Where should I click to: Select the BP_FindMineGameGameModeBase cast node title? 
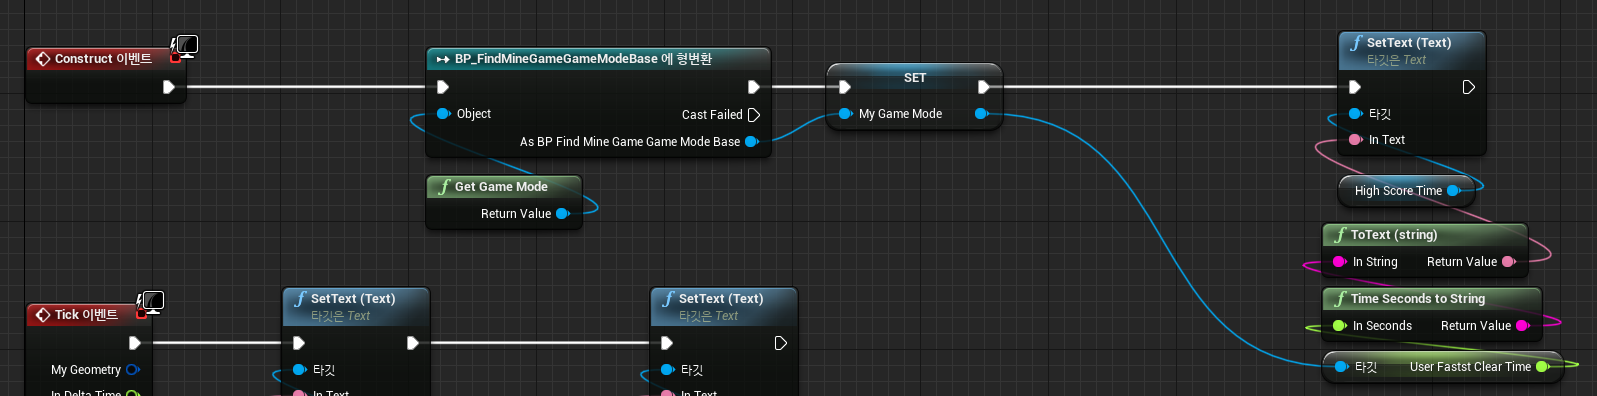[583, 59]
